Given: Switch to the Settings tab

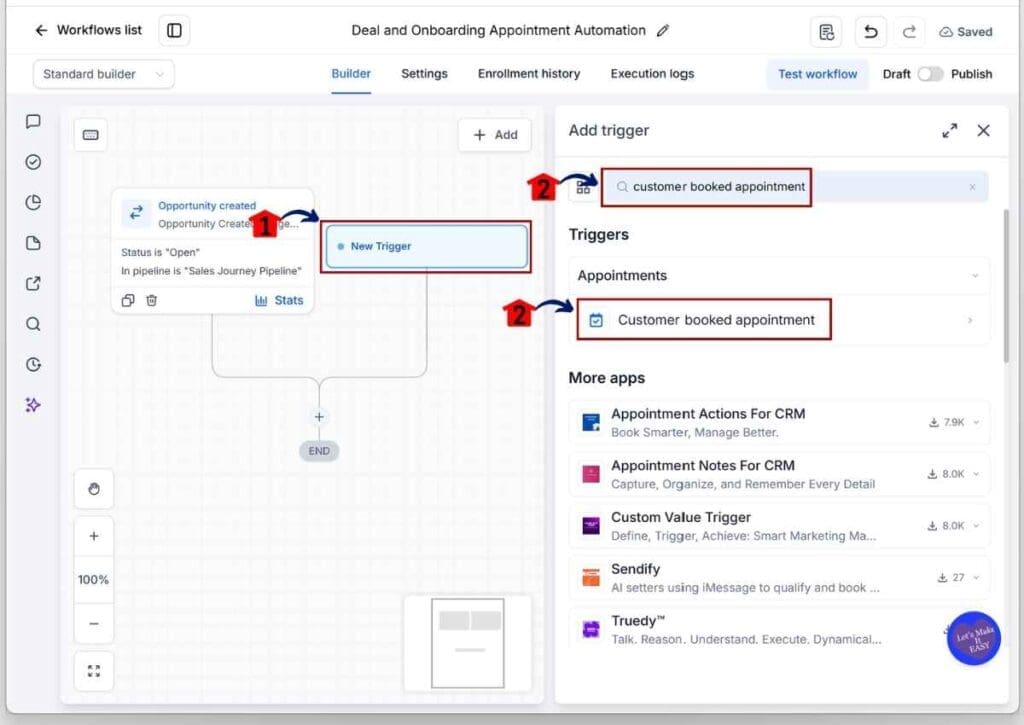Looking at the screenshot, I should pyautogui.click(x=424, y=74).
